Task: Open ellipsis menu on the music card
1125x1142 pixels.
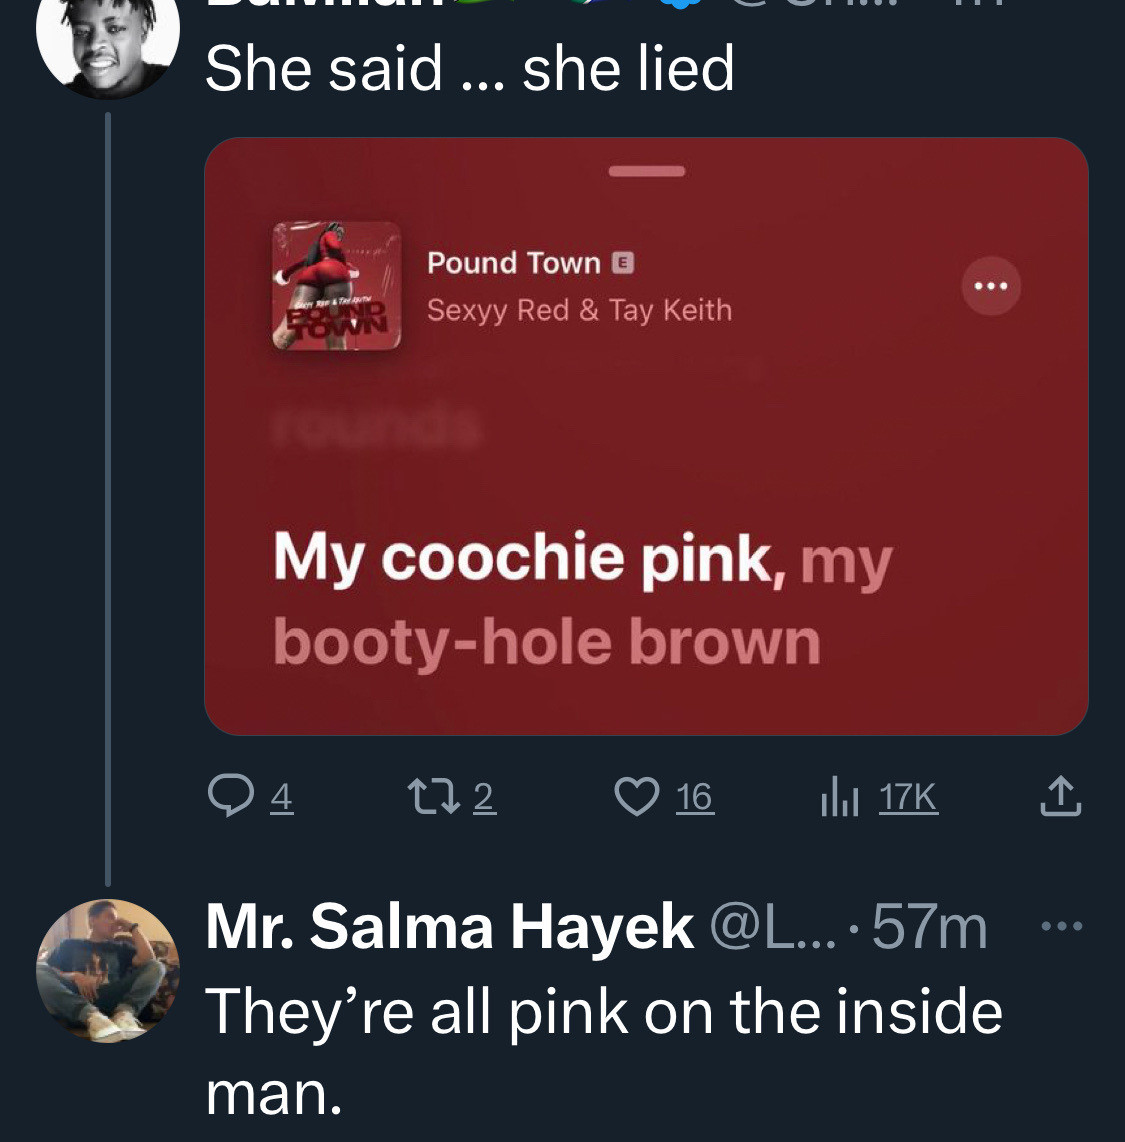Action: click(x=990, y=286)
